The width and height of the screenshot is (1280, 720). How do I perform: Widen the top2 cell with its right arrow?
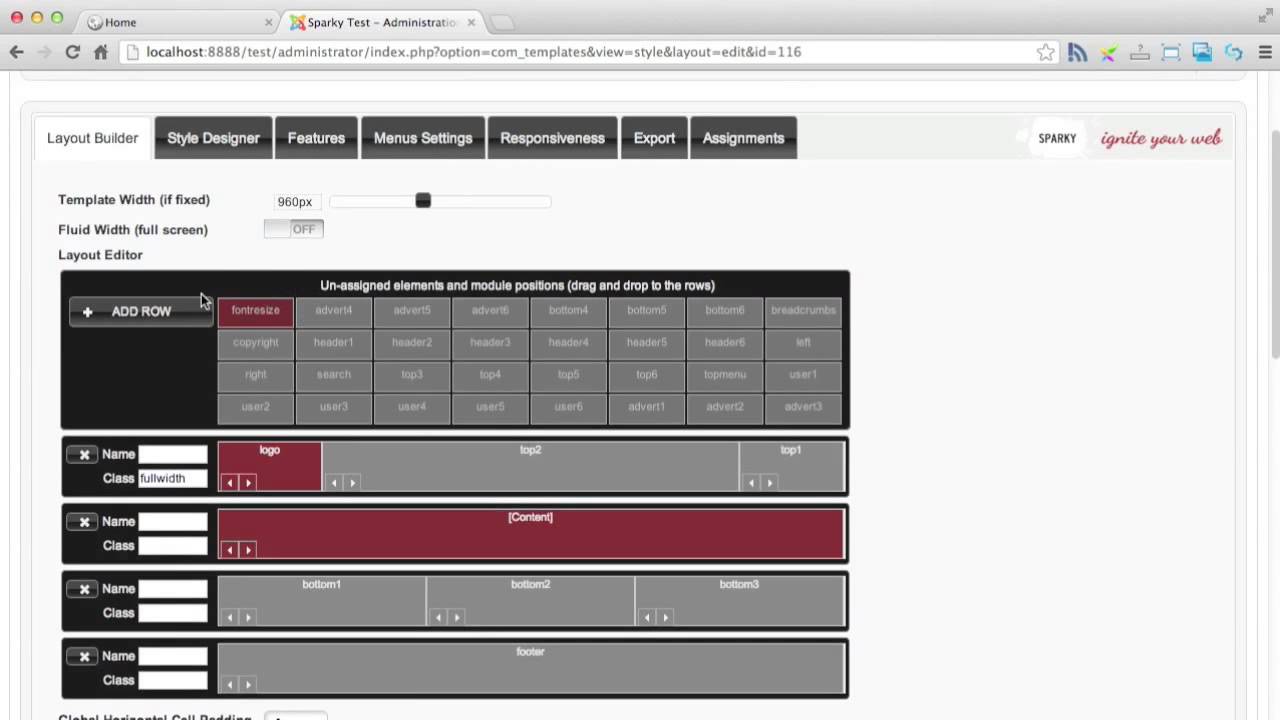[x=352, y=483]
